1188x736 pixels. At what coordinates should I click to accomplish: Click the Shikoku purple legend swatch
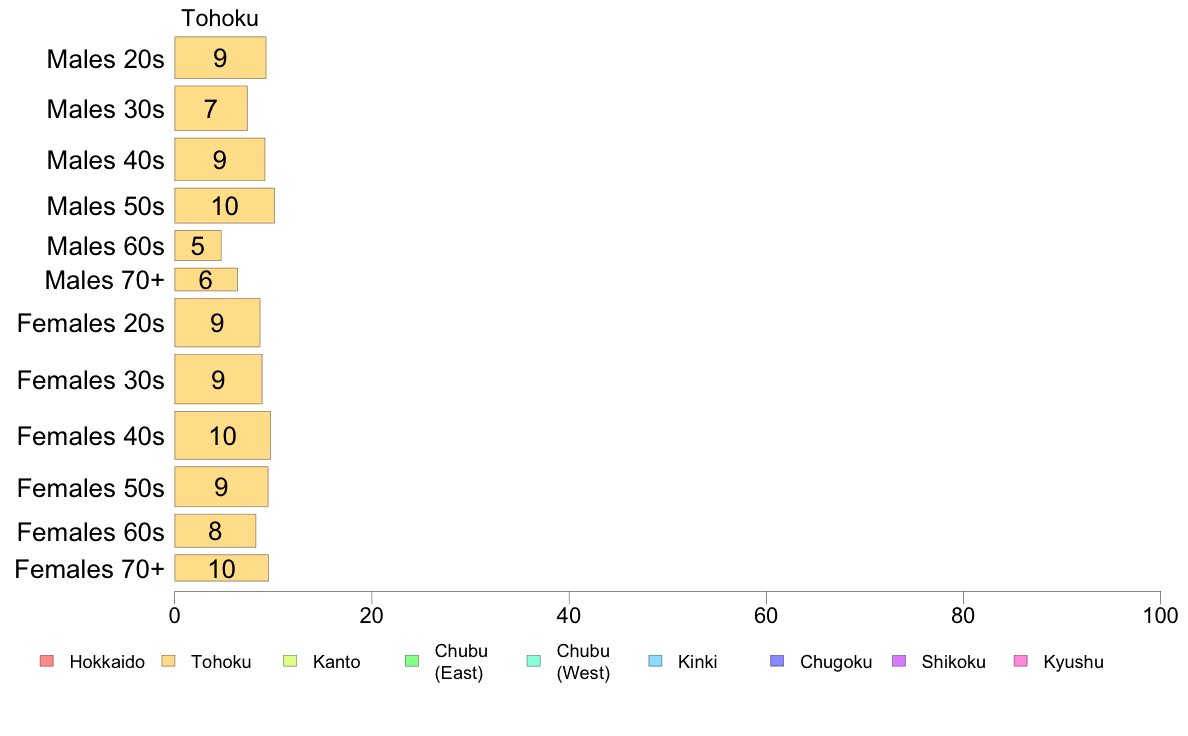coord(899,661)
